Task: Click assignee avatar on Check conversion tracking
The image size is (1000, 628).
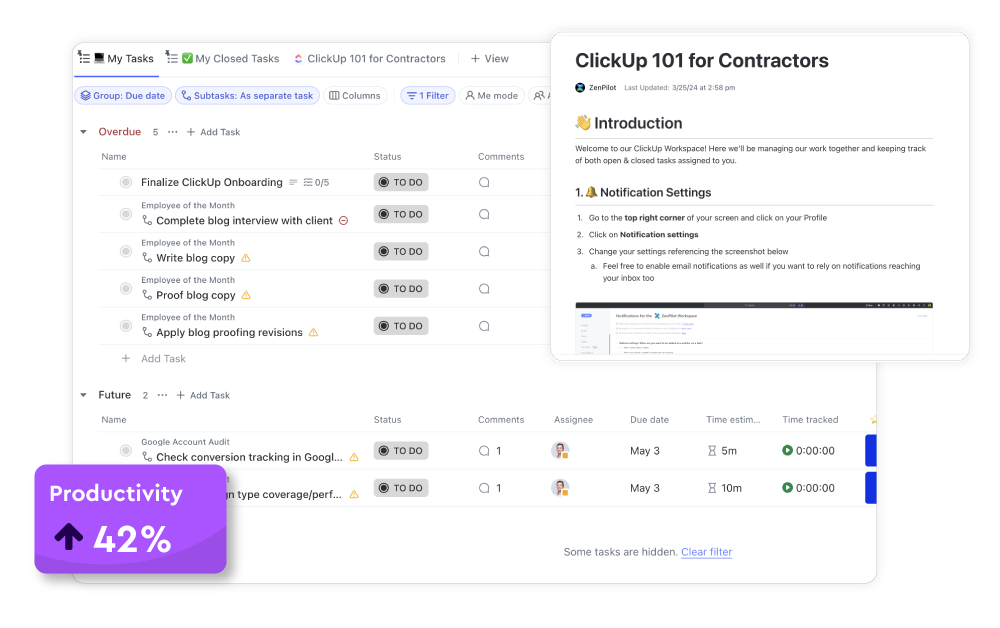Action: point(560,450)
